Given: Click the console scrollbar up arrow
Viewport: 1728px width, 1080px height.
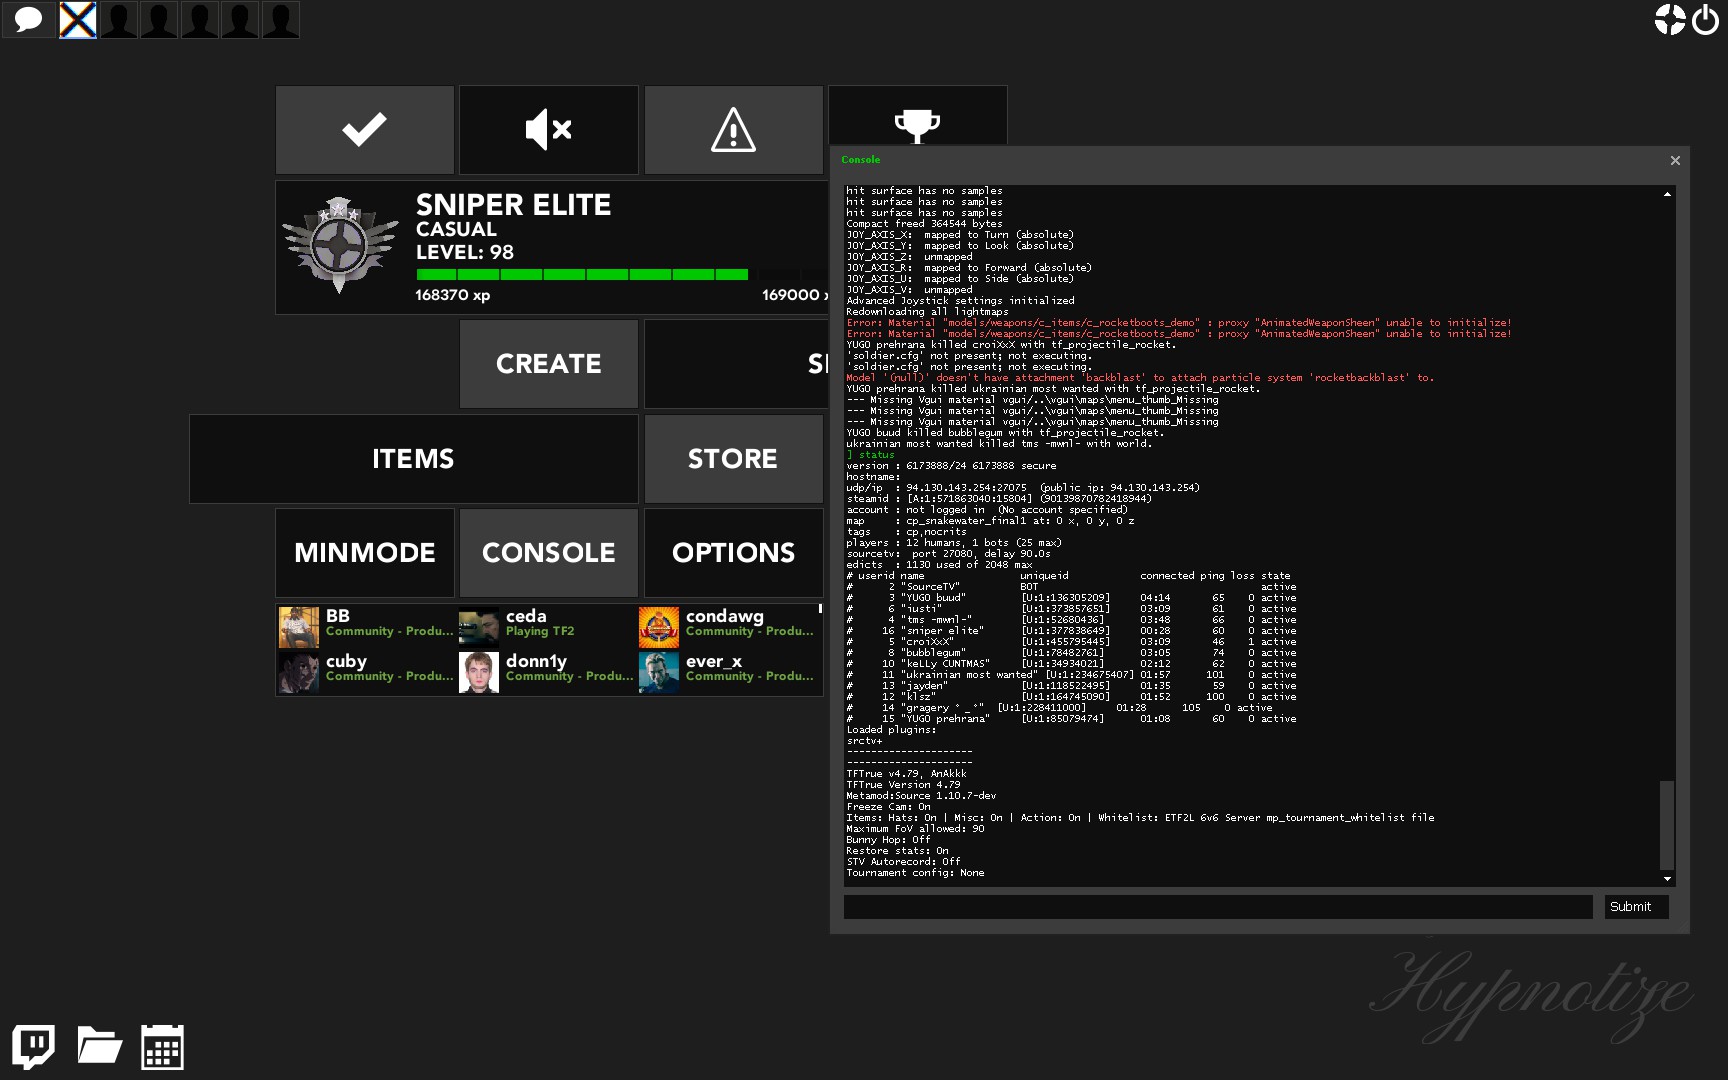Looking at the screenshot, I should (x=1667, y=194).
